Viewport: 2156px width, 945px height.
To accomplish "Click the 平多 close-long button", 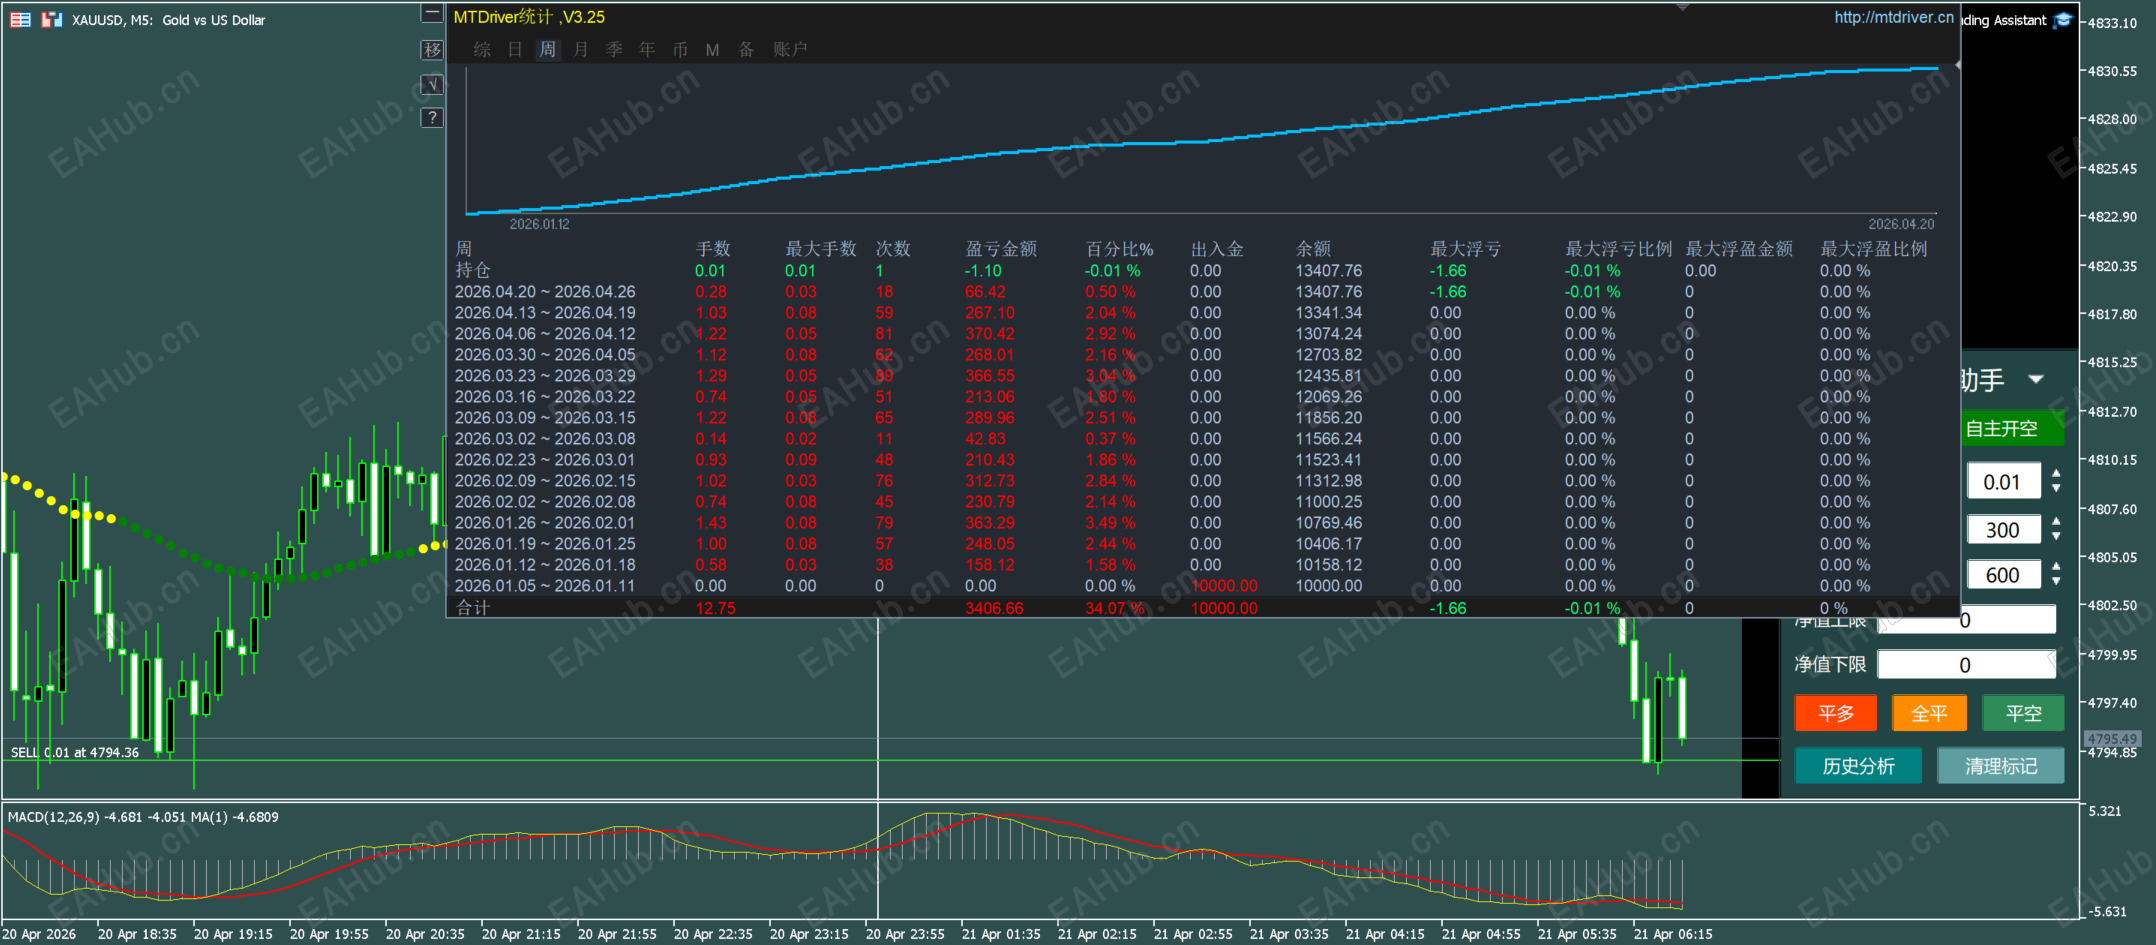I will pos(1836,713).
